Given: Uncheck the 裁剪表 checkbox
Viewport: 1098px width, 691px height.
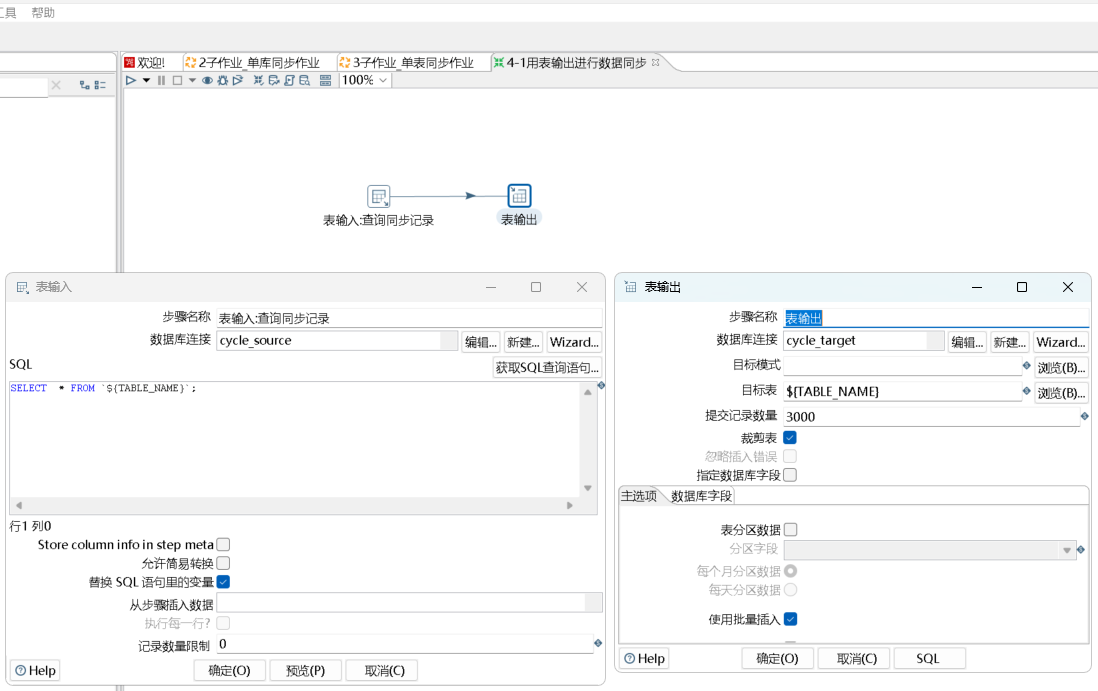Looking at the screenshot, I should (790, 438).
